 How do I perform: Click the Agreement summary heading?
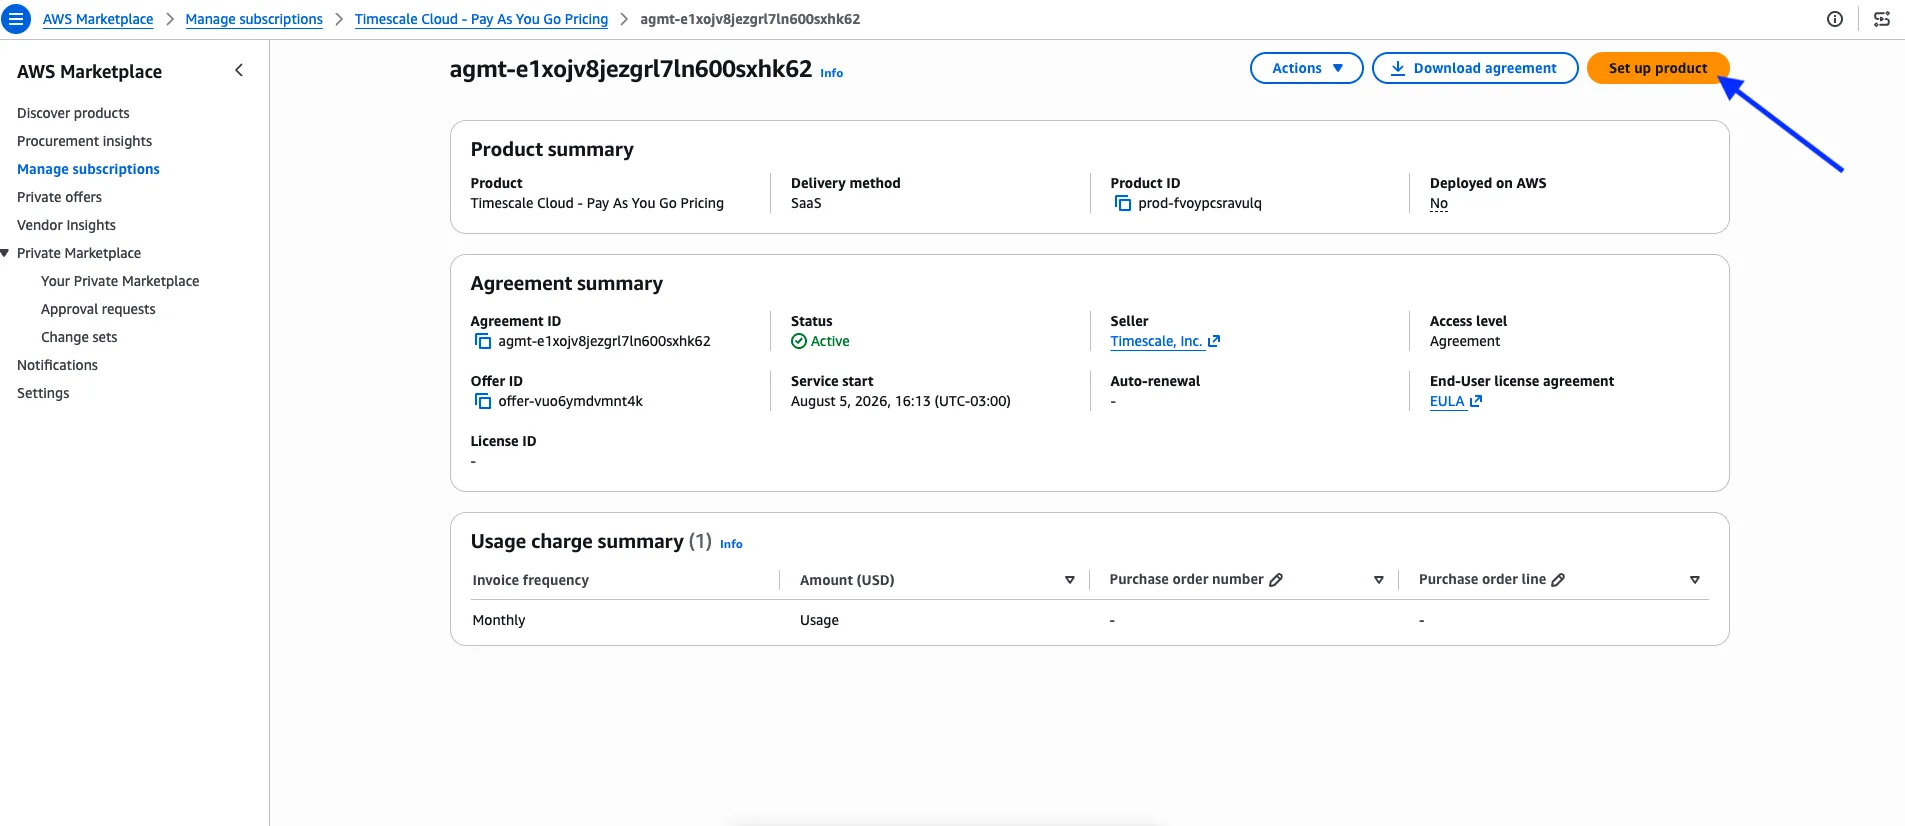pyautogui.click(x=567, y=283)
